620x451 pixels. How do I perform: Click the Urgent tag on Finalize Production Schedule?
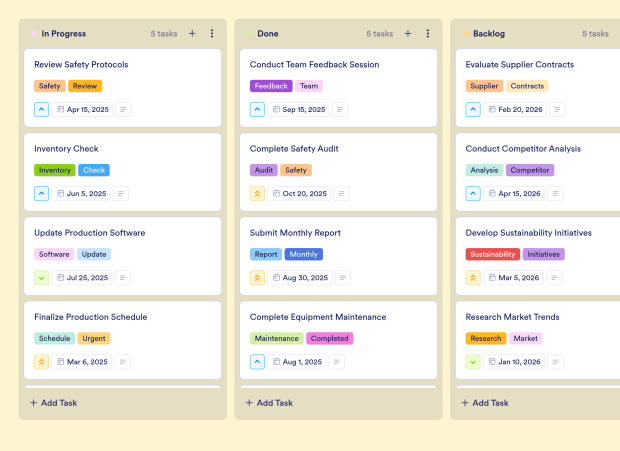coord(94,339)
